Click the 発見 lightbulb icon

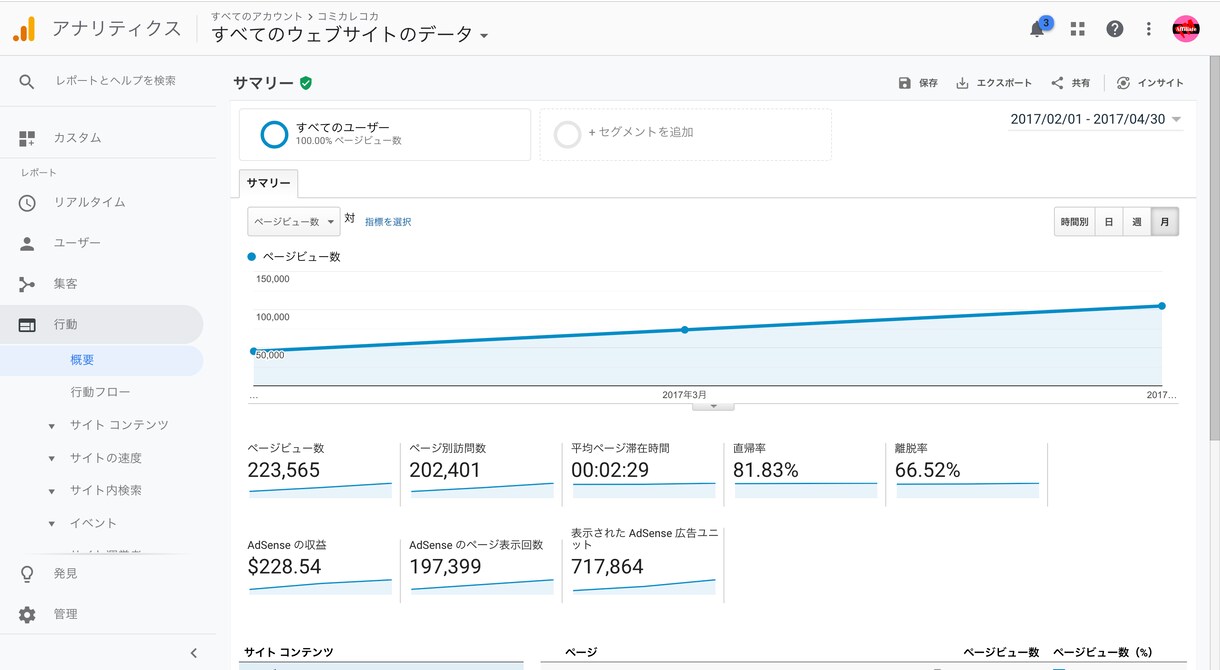[27, 573]
